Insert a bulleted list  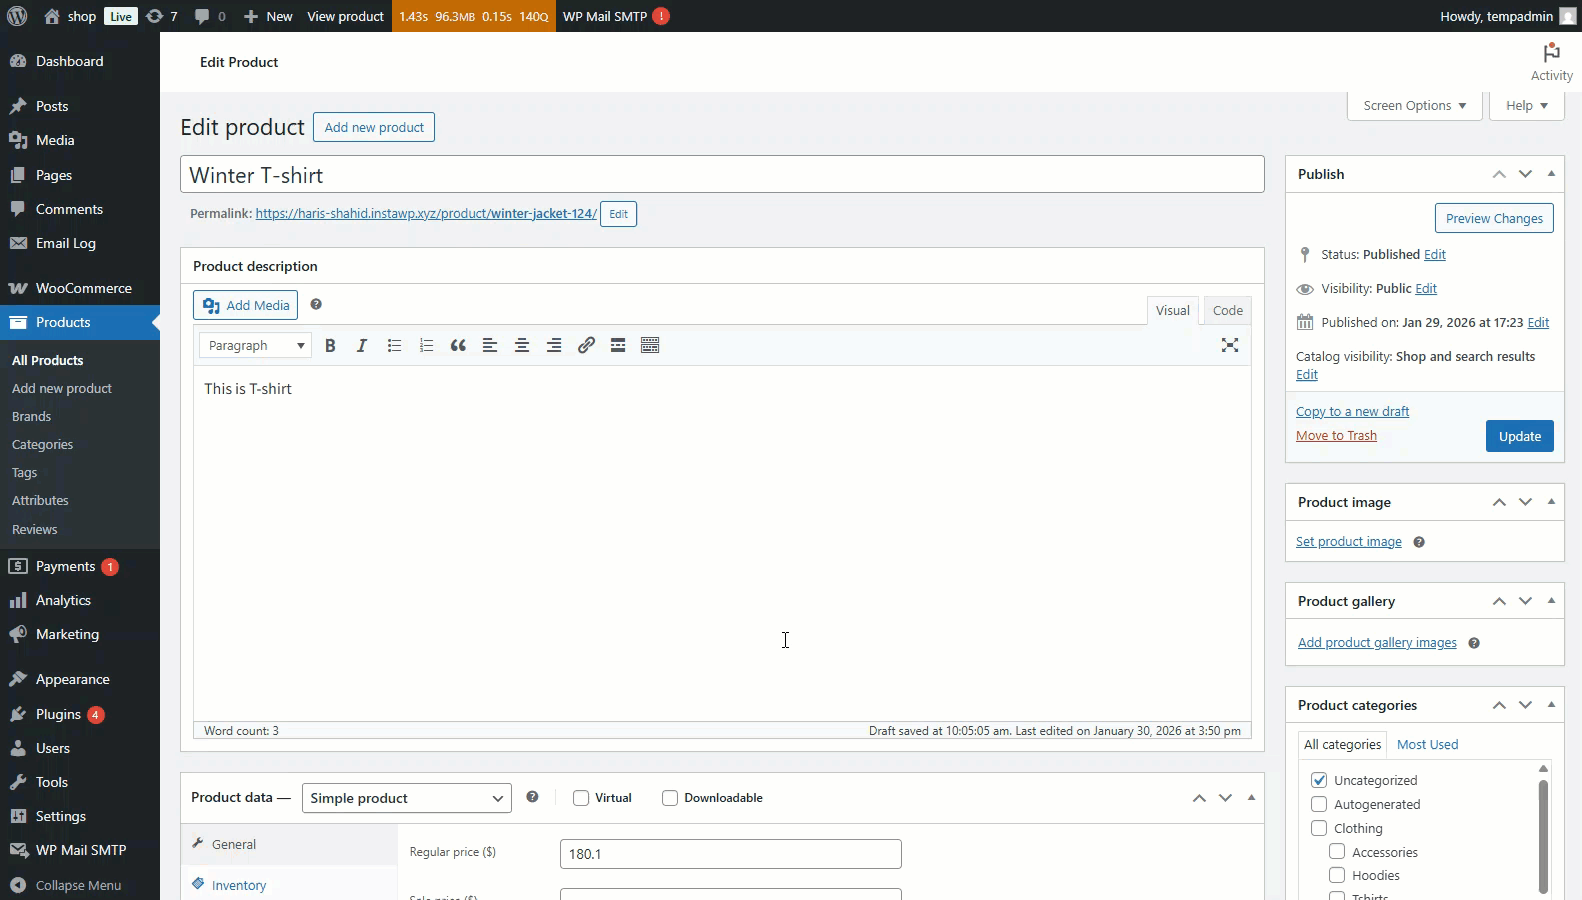point(394,346)
